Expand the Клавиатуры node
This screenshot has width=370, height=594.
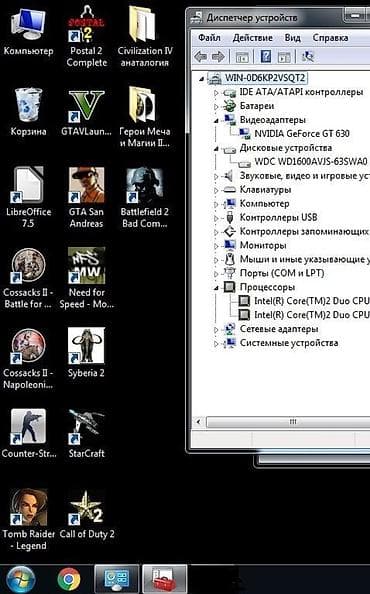pos(216,191)
